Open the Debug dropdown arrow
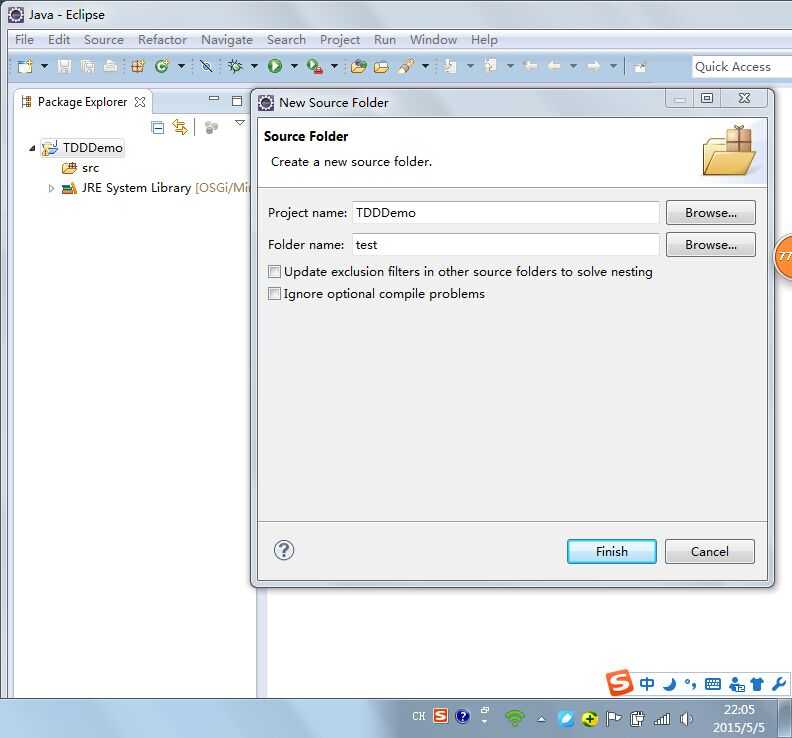The image size is (792, 738). click(255, 66)
